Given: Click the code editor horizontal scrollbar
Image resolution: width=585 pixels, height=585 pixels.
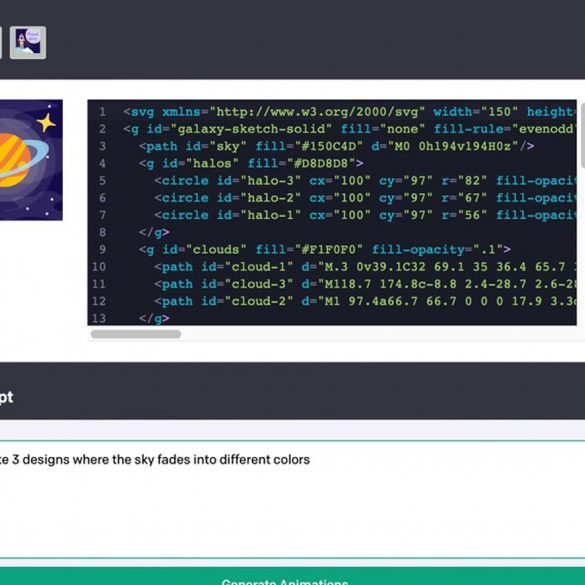Looking at the screenshot, I should click(136, 334).
